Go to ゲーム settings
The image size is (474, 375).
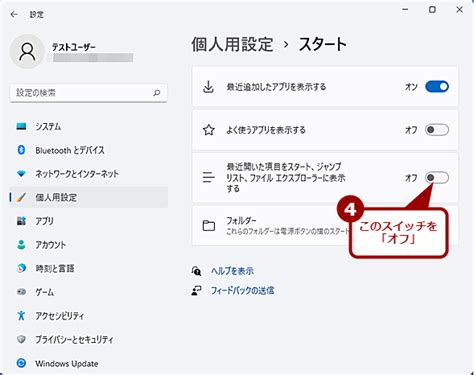pos(89,292)
